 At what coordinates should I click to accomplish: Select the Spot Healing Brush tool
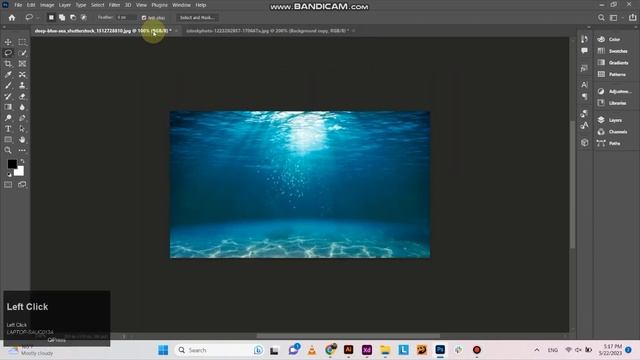click(22, 75)
